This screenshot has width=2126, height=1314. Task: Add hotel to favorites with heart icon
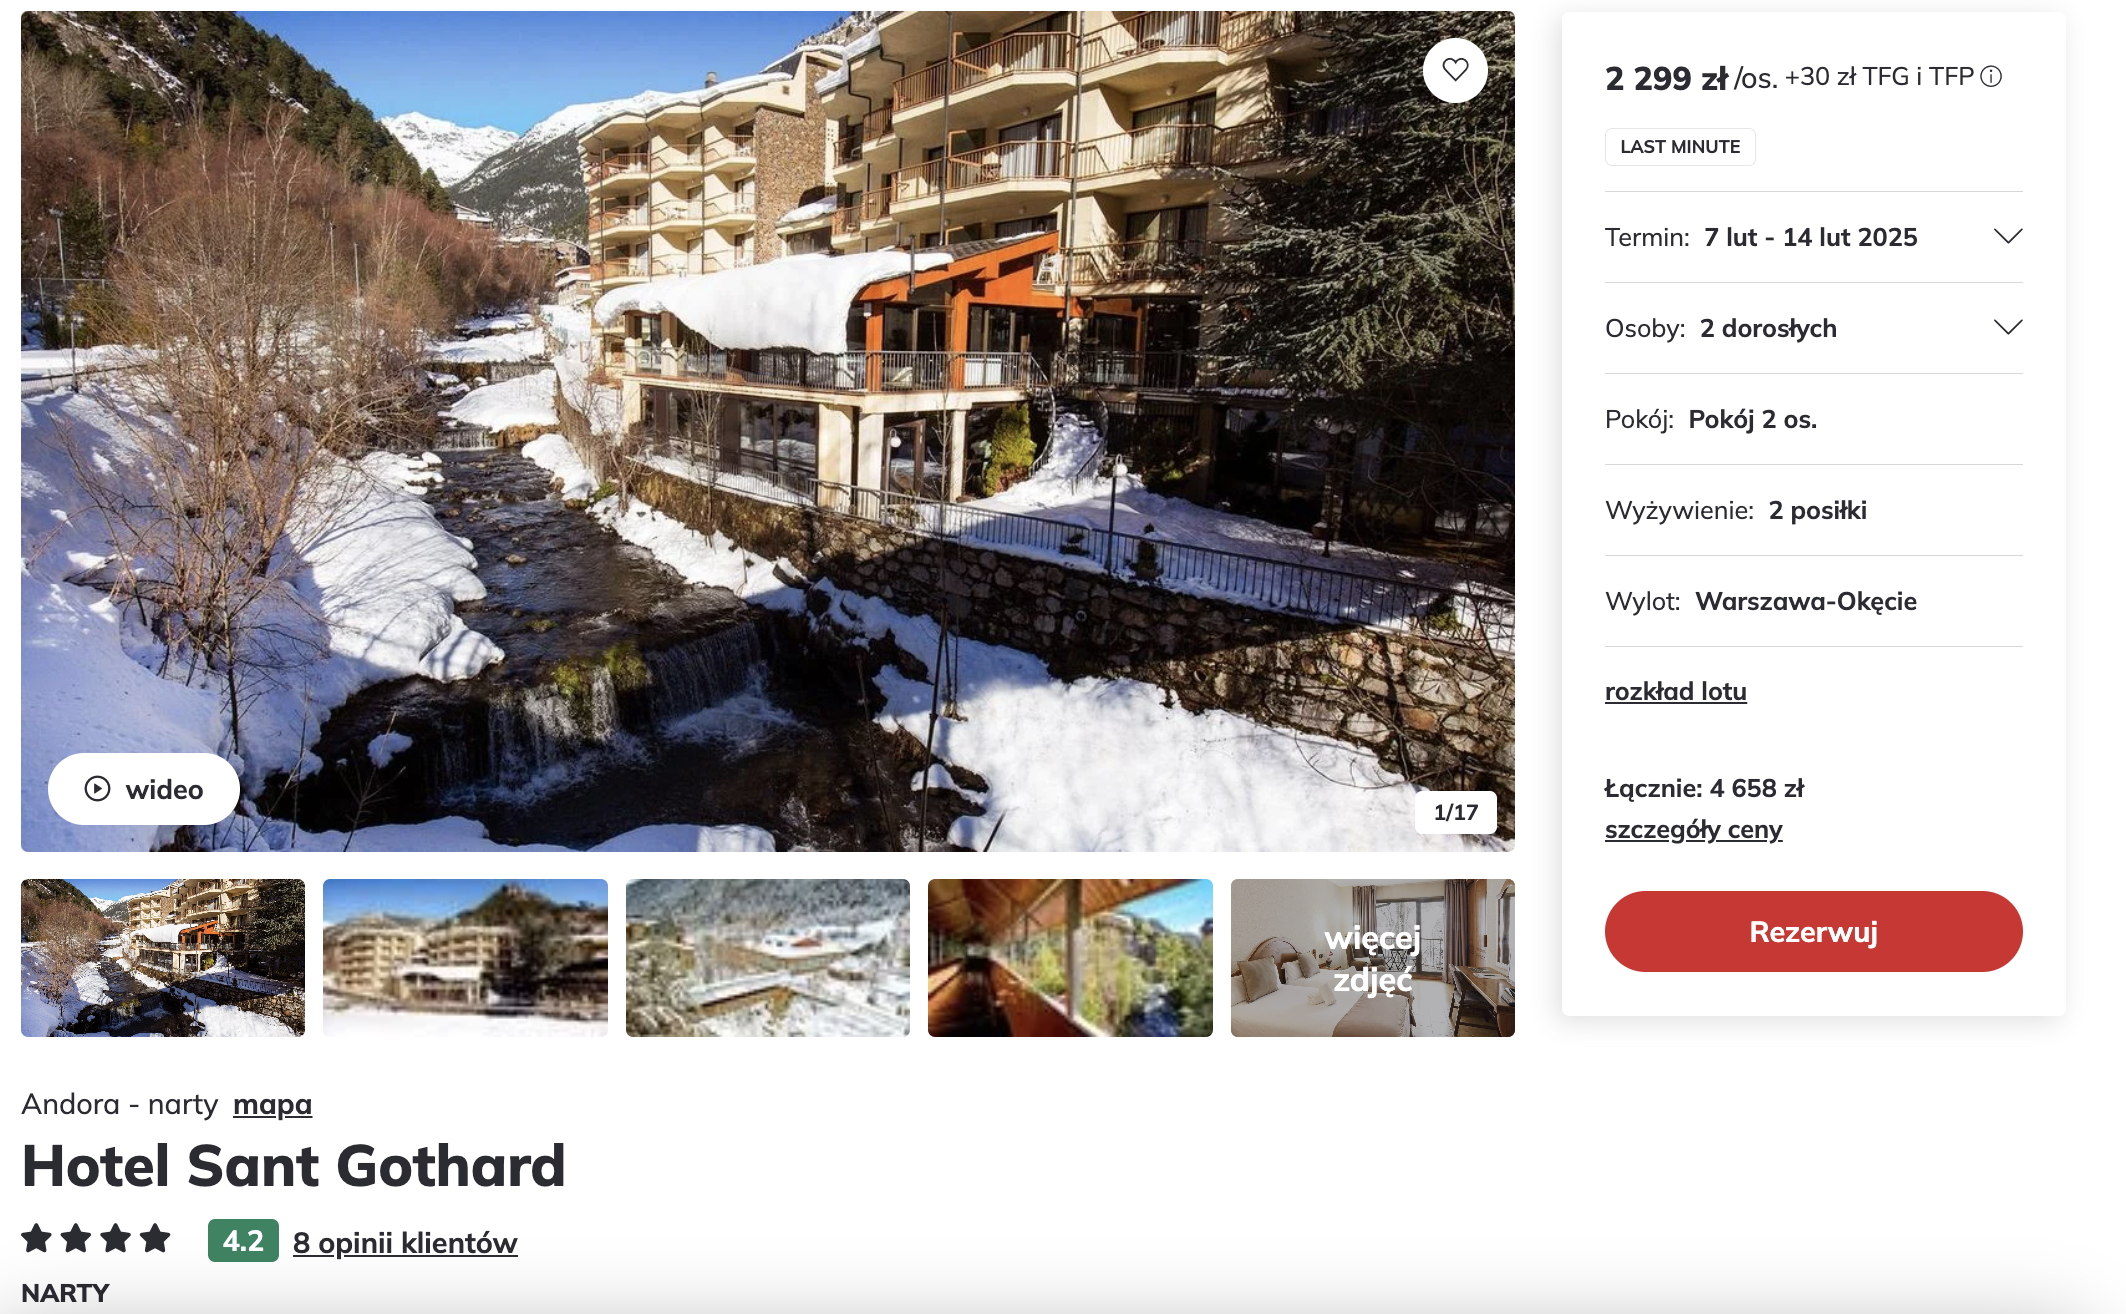(1455, 70)
